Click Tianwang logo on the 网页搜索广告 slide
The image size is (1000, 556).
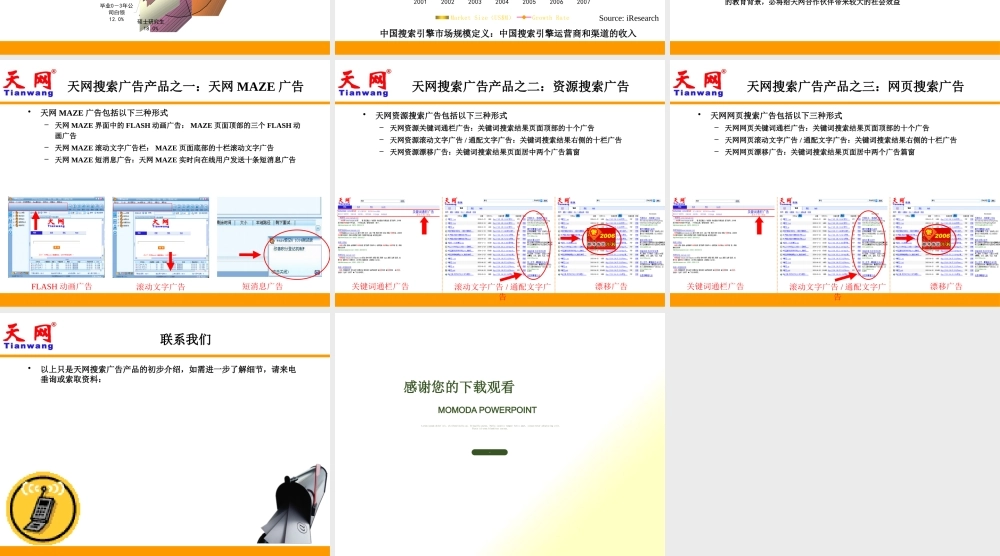(x=699, y=83)
